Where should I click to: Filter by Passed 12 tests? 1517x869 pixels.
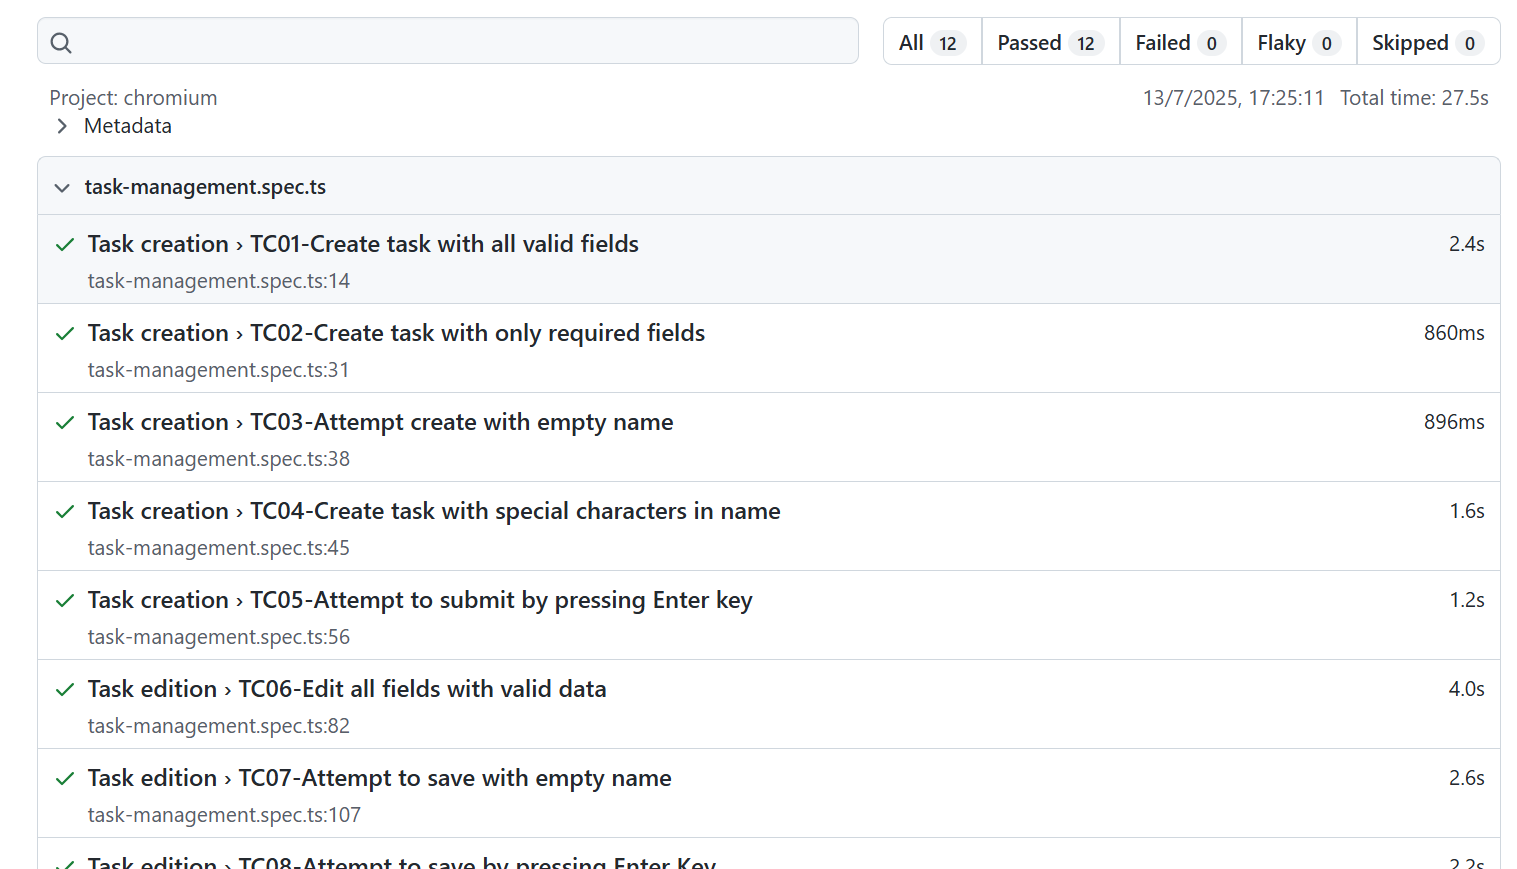(x=1050, y=42)
